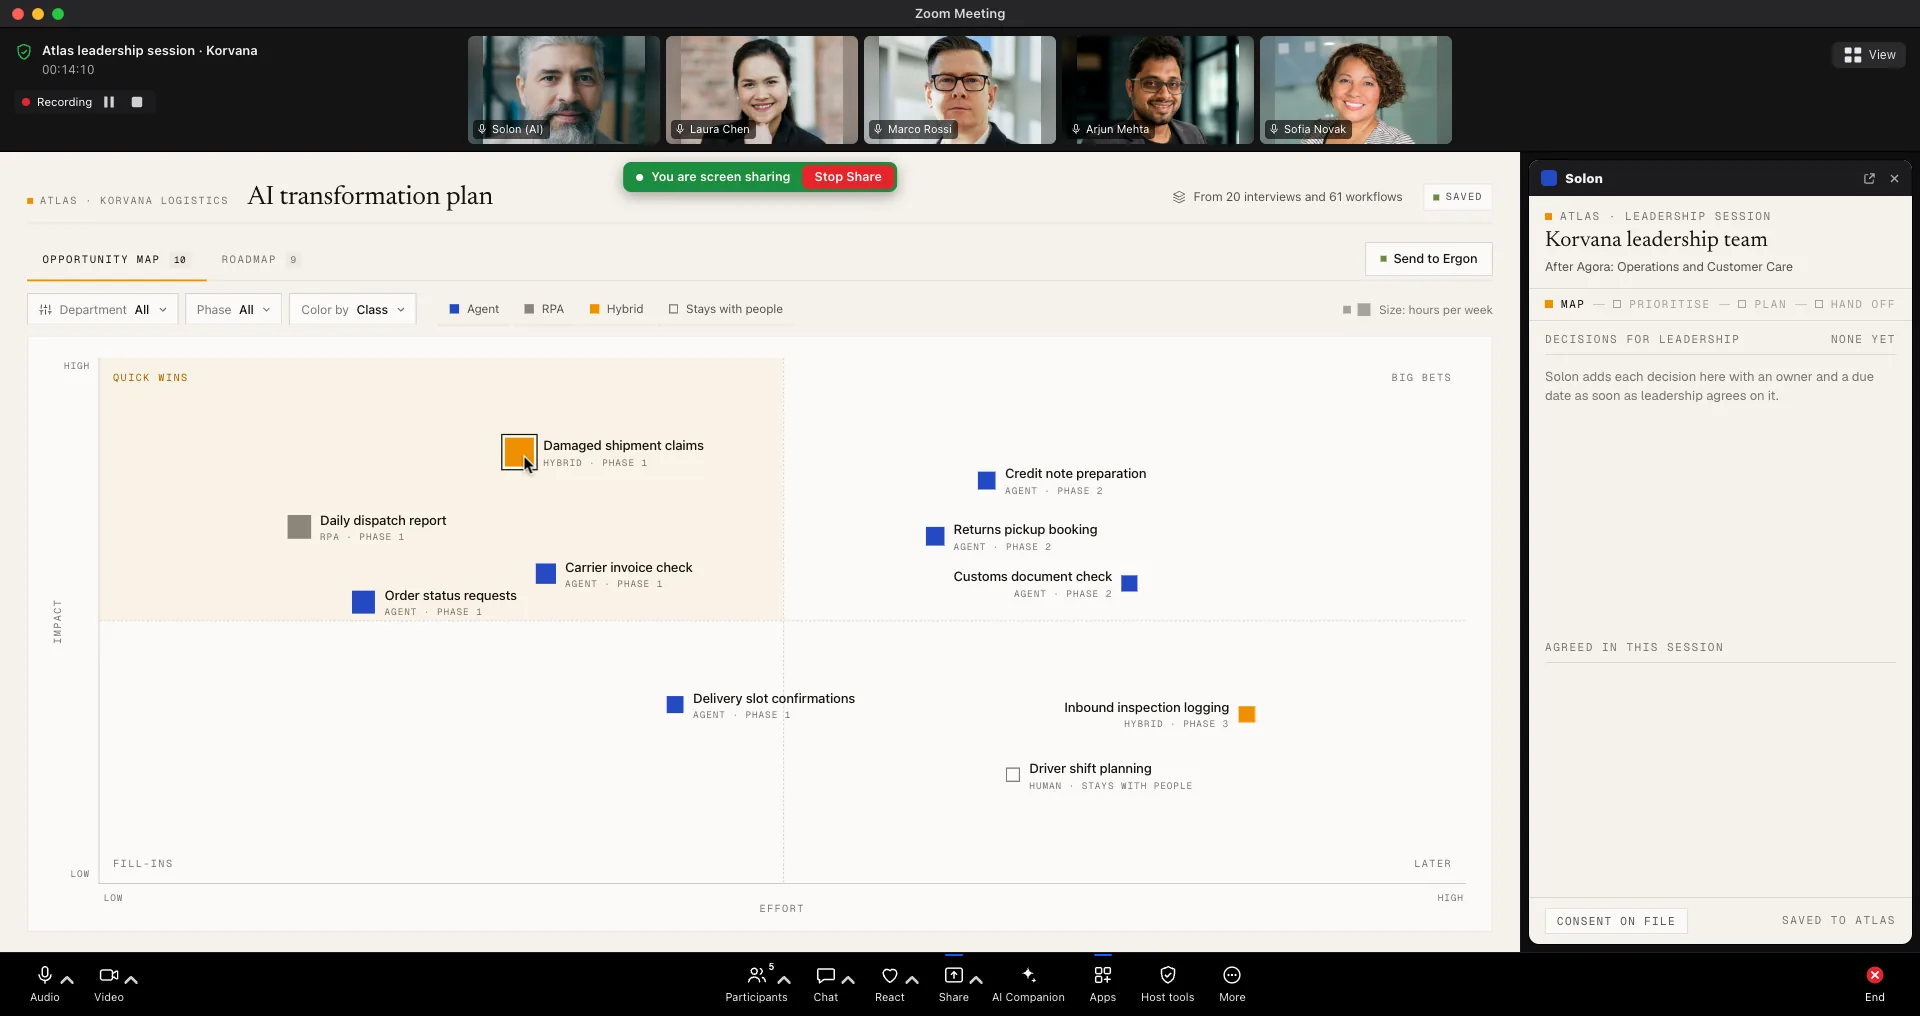Switch to the Opportunity Map tab

[115, 259]
